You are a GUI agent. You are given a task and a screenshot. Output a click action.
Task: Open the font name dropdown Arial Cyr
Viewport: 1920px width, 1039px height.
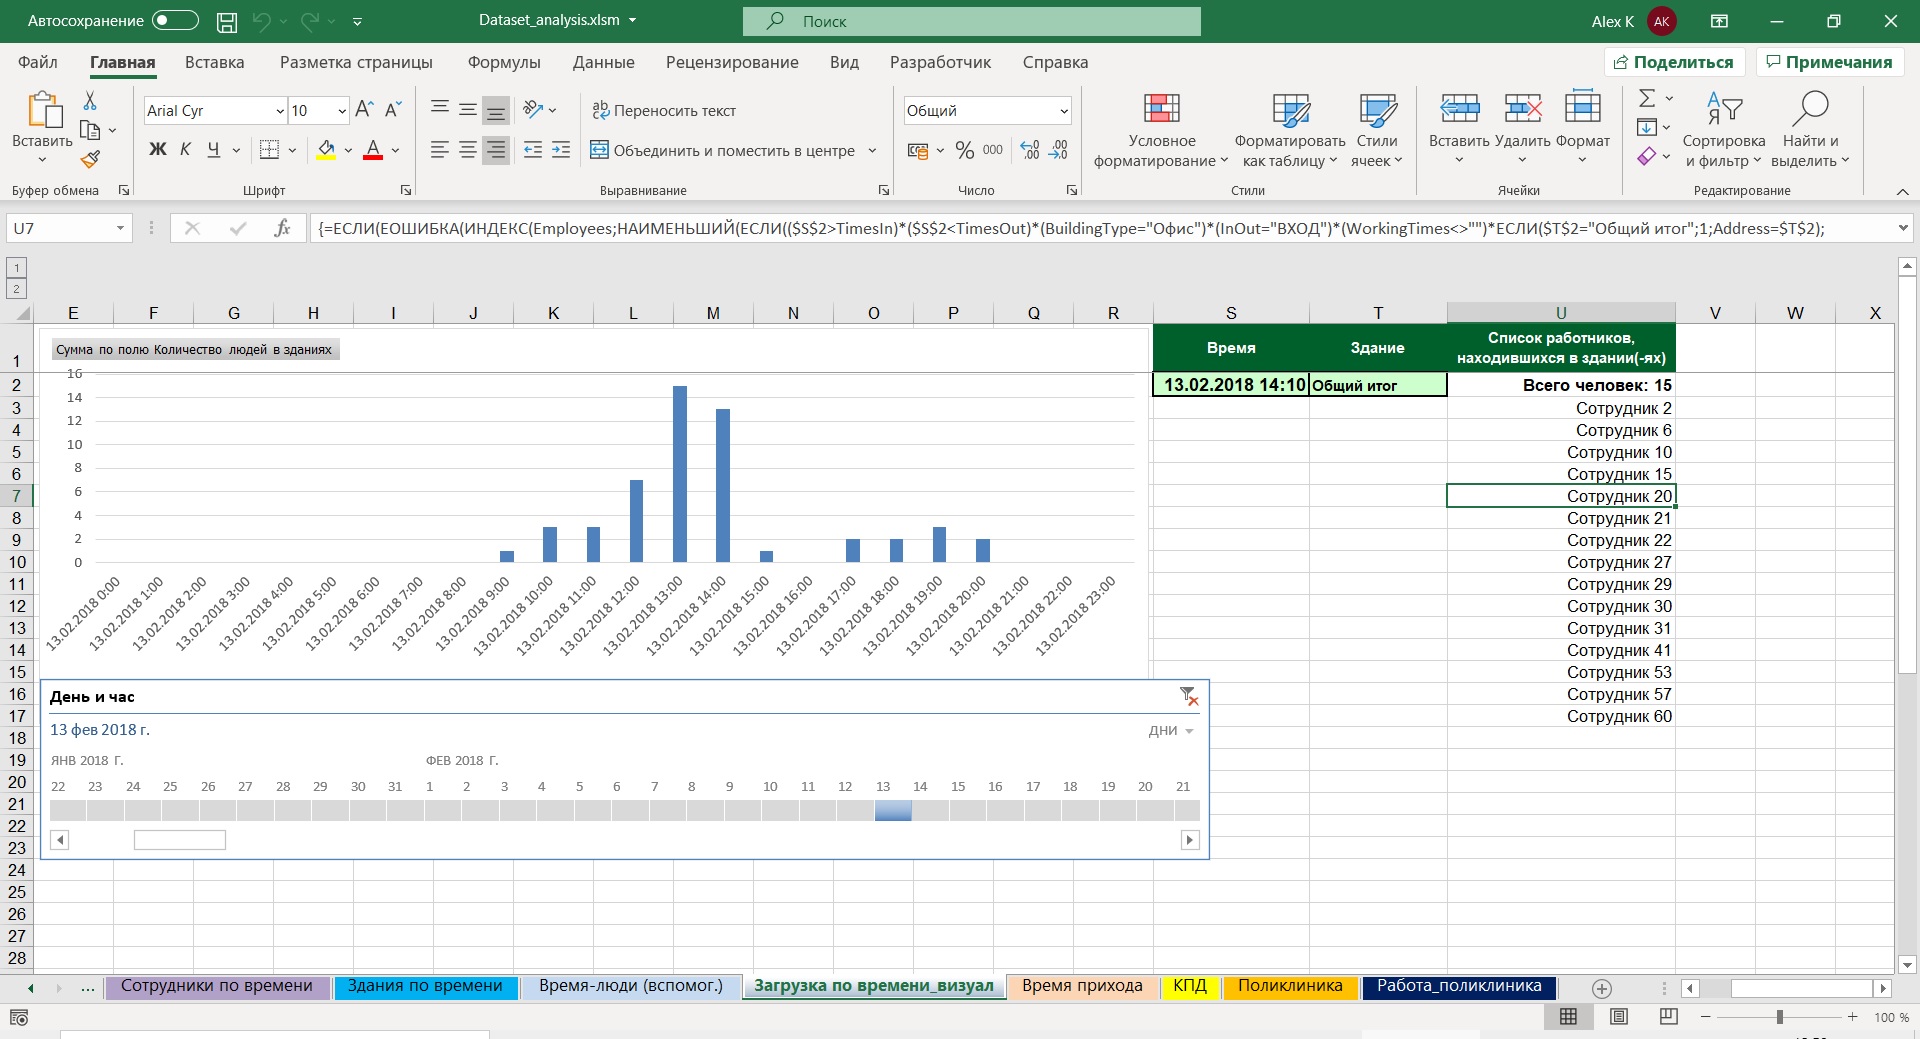(x=280, y=111)
